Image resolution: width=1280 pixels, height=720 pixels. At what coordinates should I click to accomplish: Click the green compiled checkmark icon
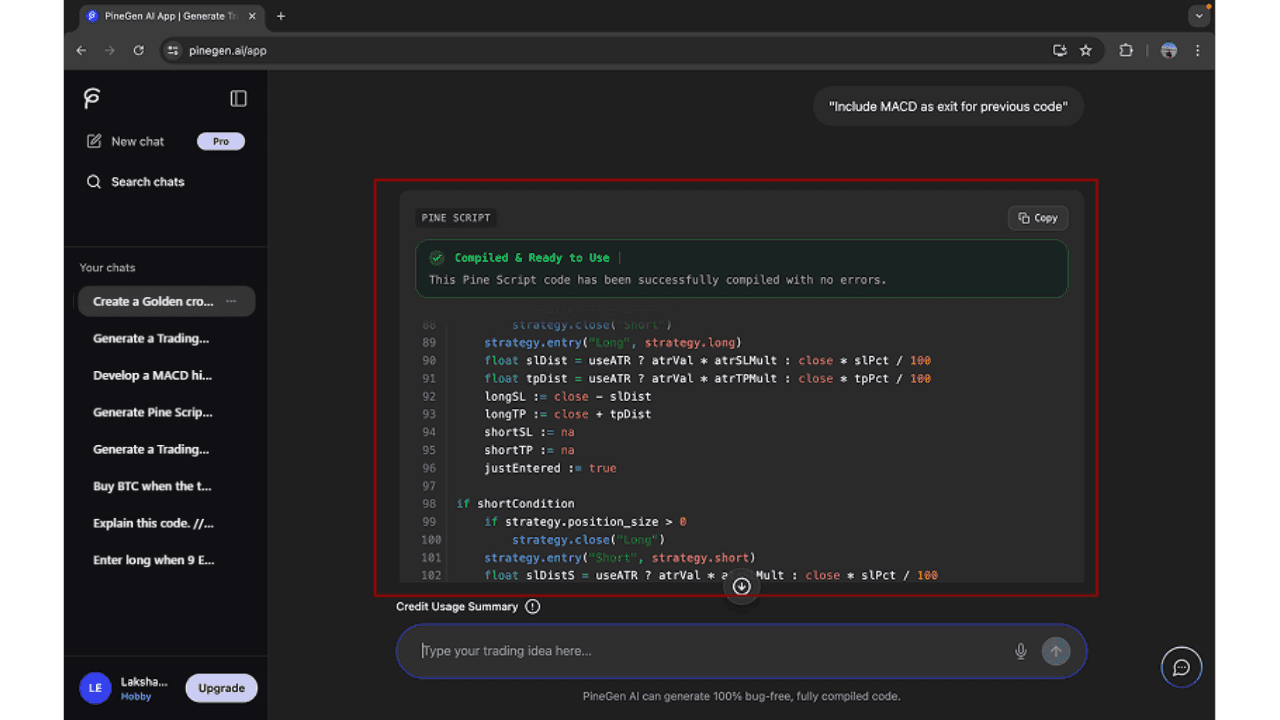[x=436, y=258]
